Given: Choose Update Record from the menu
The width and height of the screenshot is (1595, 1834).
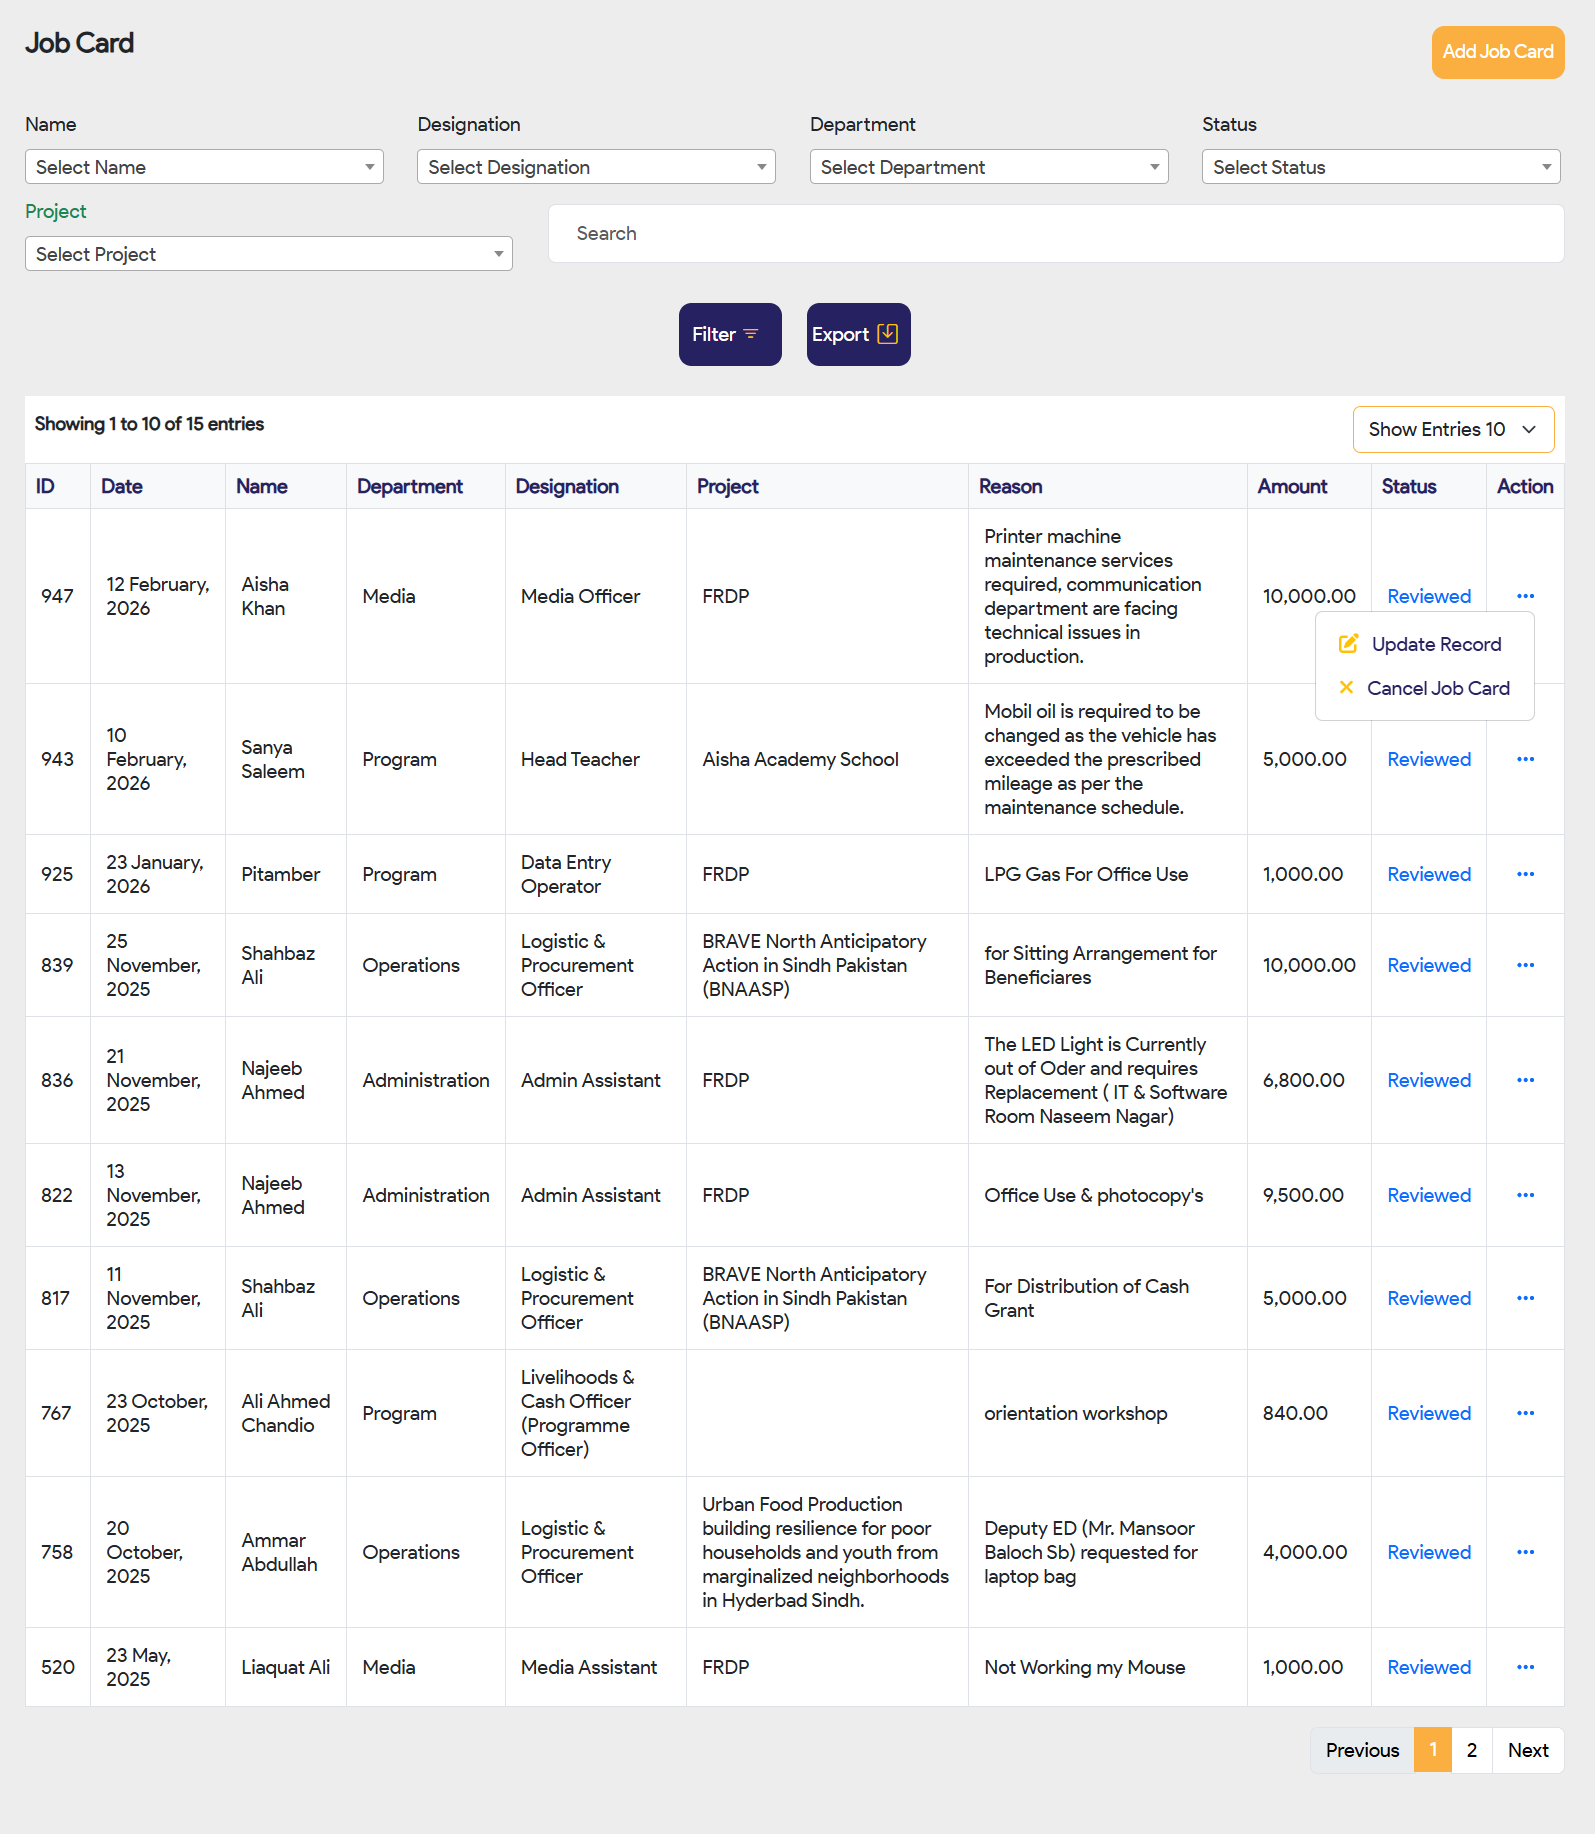Looking at the screenshot, I should (1435, 645).
